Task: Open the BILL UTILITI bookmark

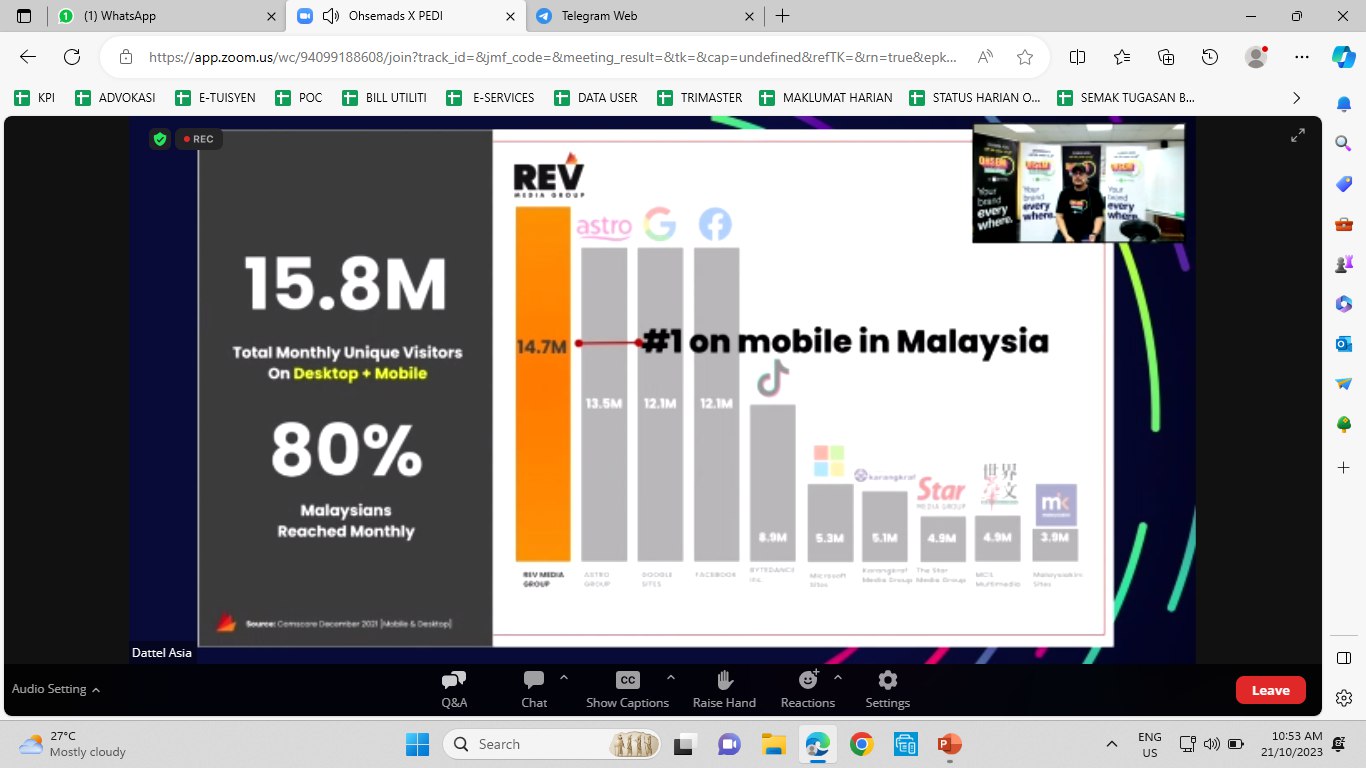Action: [x=384, y=97]
